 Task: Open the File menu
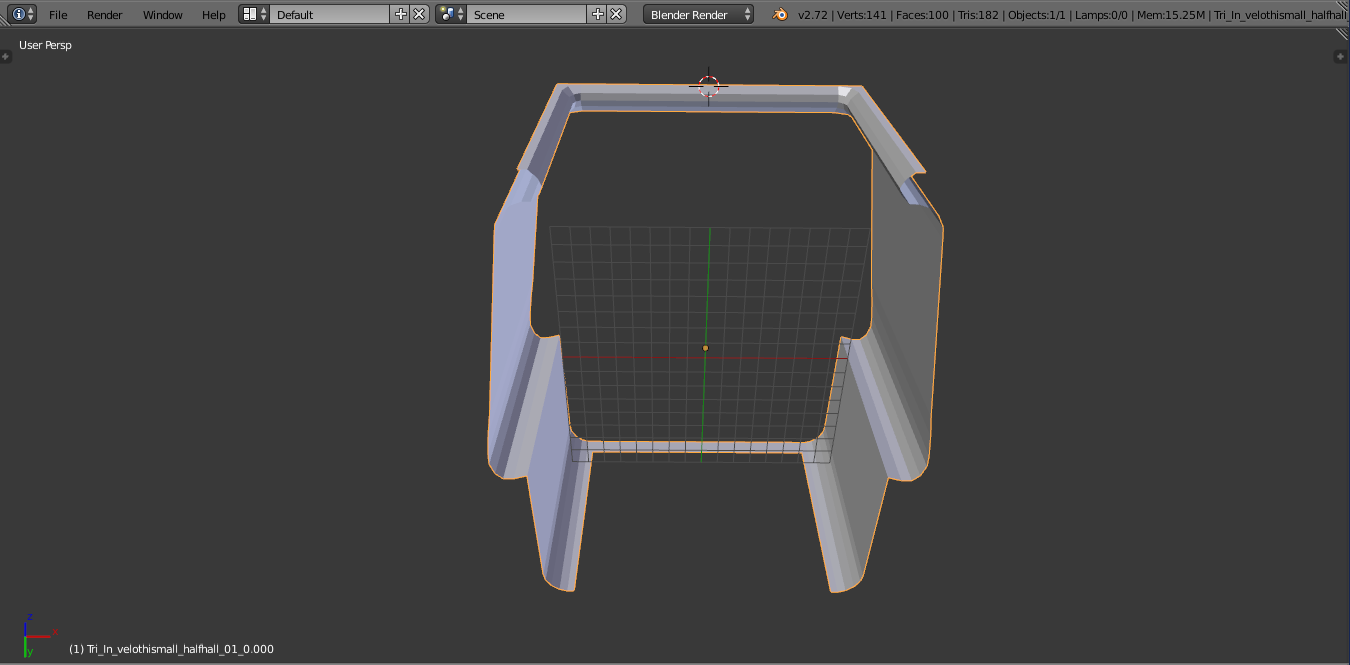pos(58,15)
